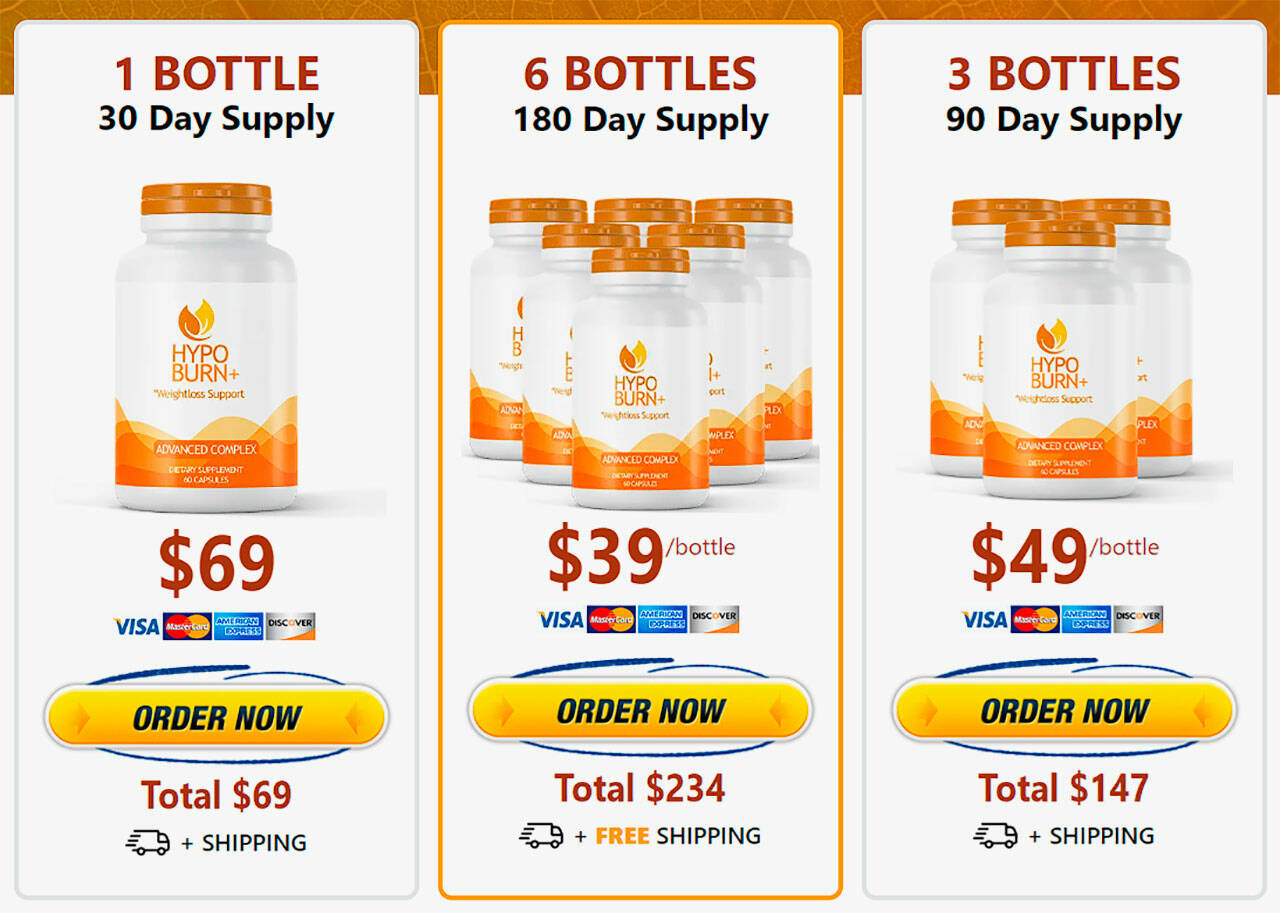Click the Total $234 text
The width and height of the screenshot is (1280, 913).
click(x=640, y=788)
